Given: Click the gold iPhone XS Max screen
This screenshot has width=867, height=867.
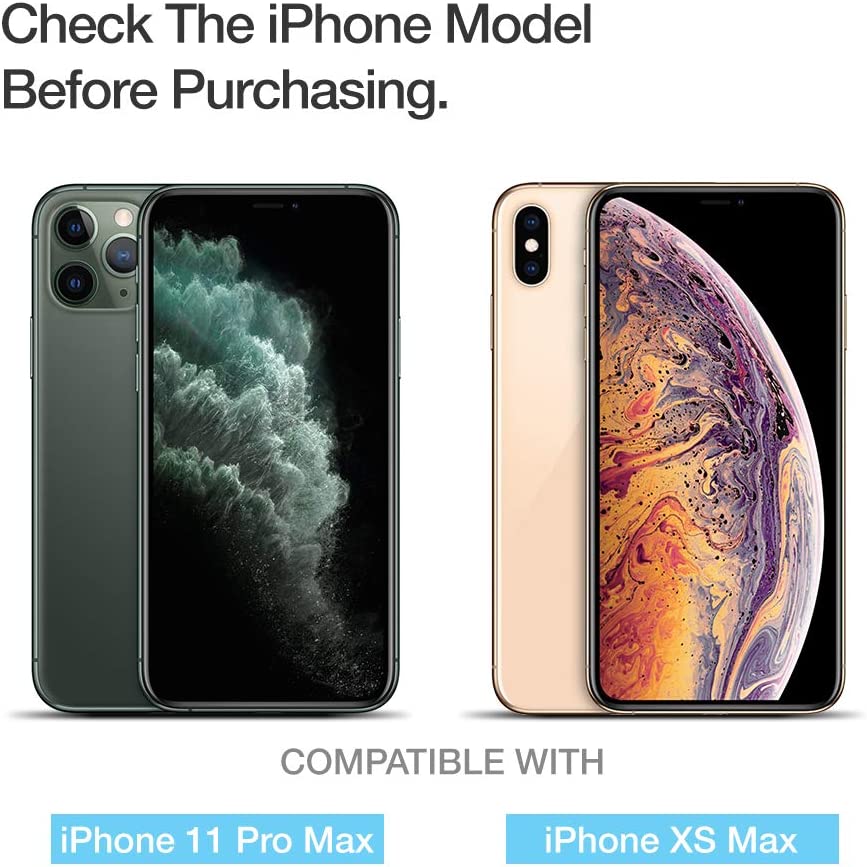Looking at the screenshot, I should [717, 448].
